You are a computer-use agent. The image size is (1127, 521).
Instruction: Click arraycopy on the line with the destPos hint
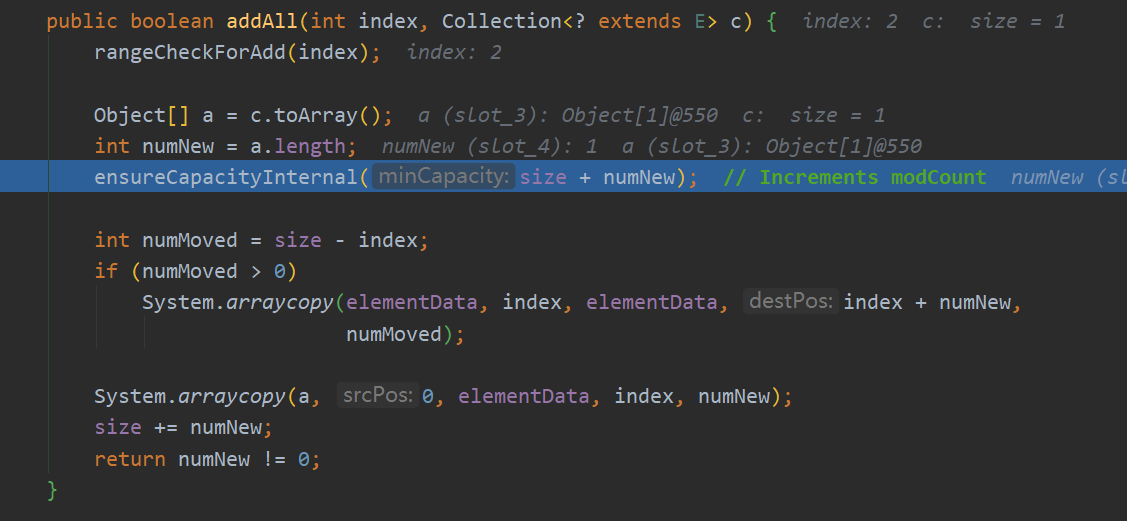click(x=280, y=303)
